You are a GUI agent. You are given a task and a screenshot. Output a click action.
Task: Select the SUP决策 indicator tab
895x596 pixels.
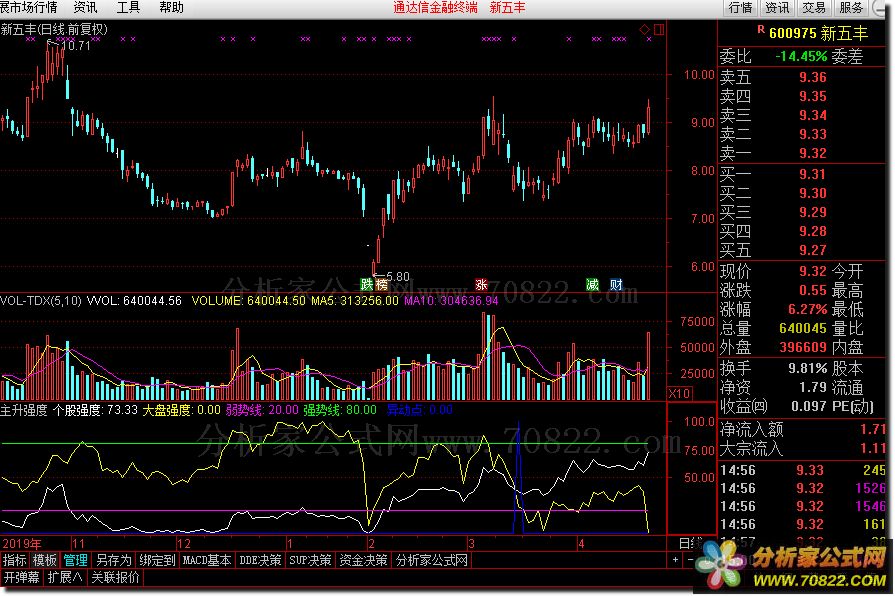(x=310, y=560)
